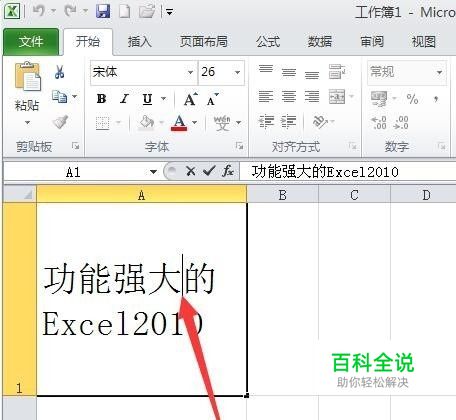Toggle Align Text Right

tap(312, 97)
